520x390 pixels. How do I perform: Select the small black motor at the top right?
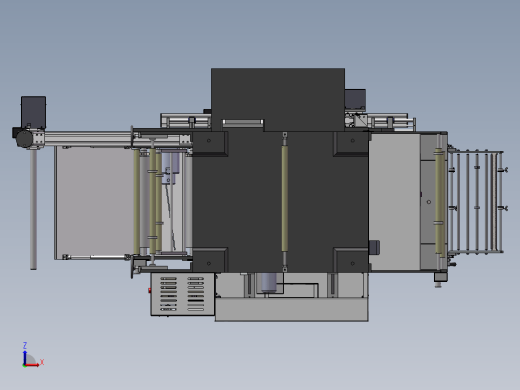[x=355, y=99]
